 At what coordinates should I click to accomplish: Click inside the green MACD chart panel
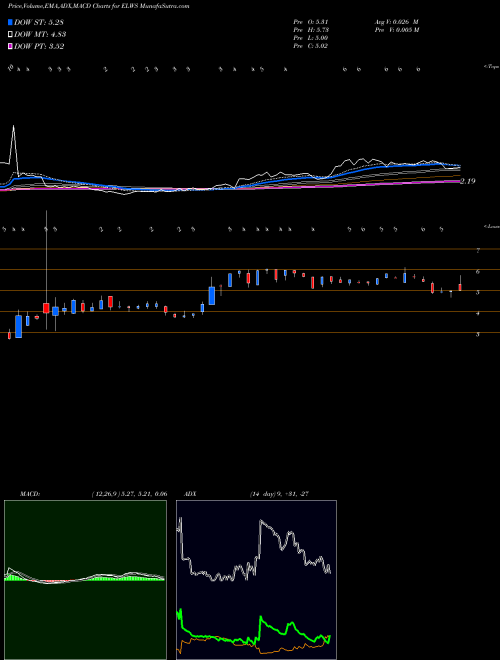pos(85,580)
